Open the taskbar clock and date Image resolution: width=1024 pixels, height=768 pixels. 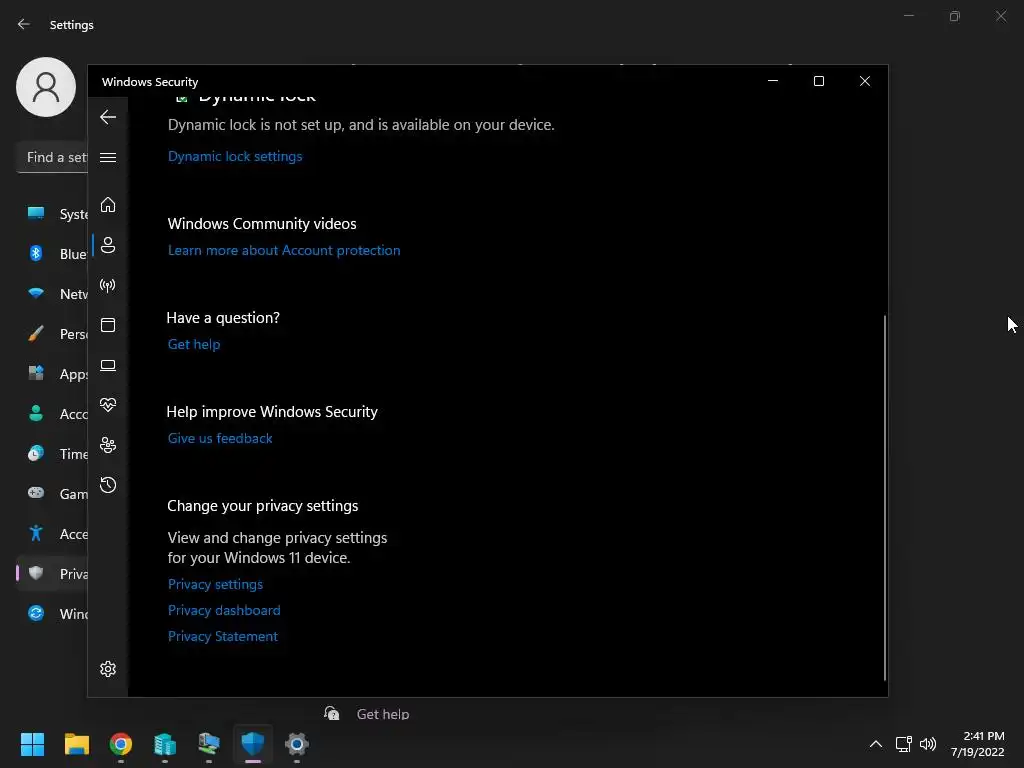click(978, 744)
